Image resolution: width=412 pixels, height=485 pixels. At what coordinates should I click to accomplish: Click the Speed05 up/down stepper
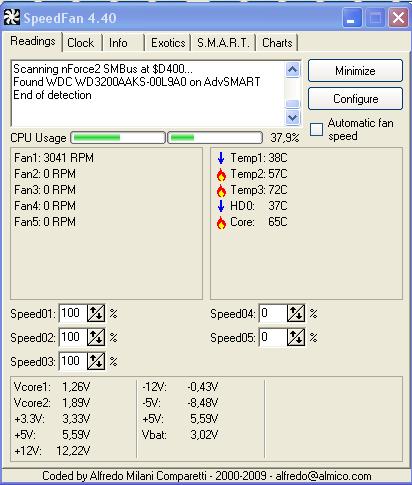tap(296, 337)
